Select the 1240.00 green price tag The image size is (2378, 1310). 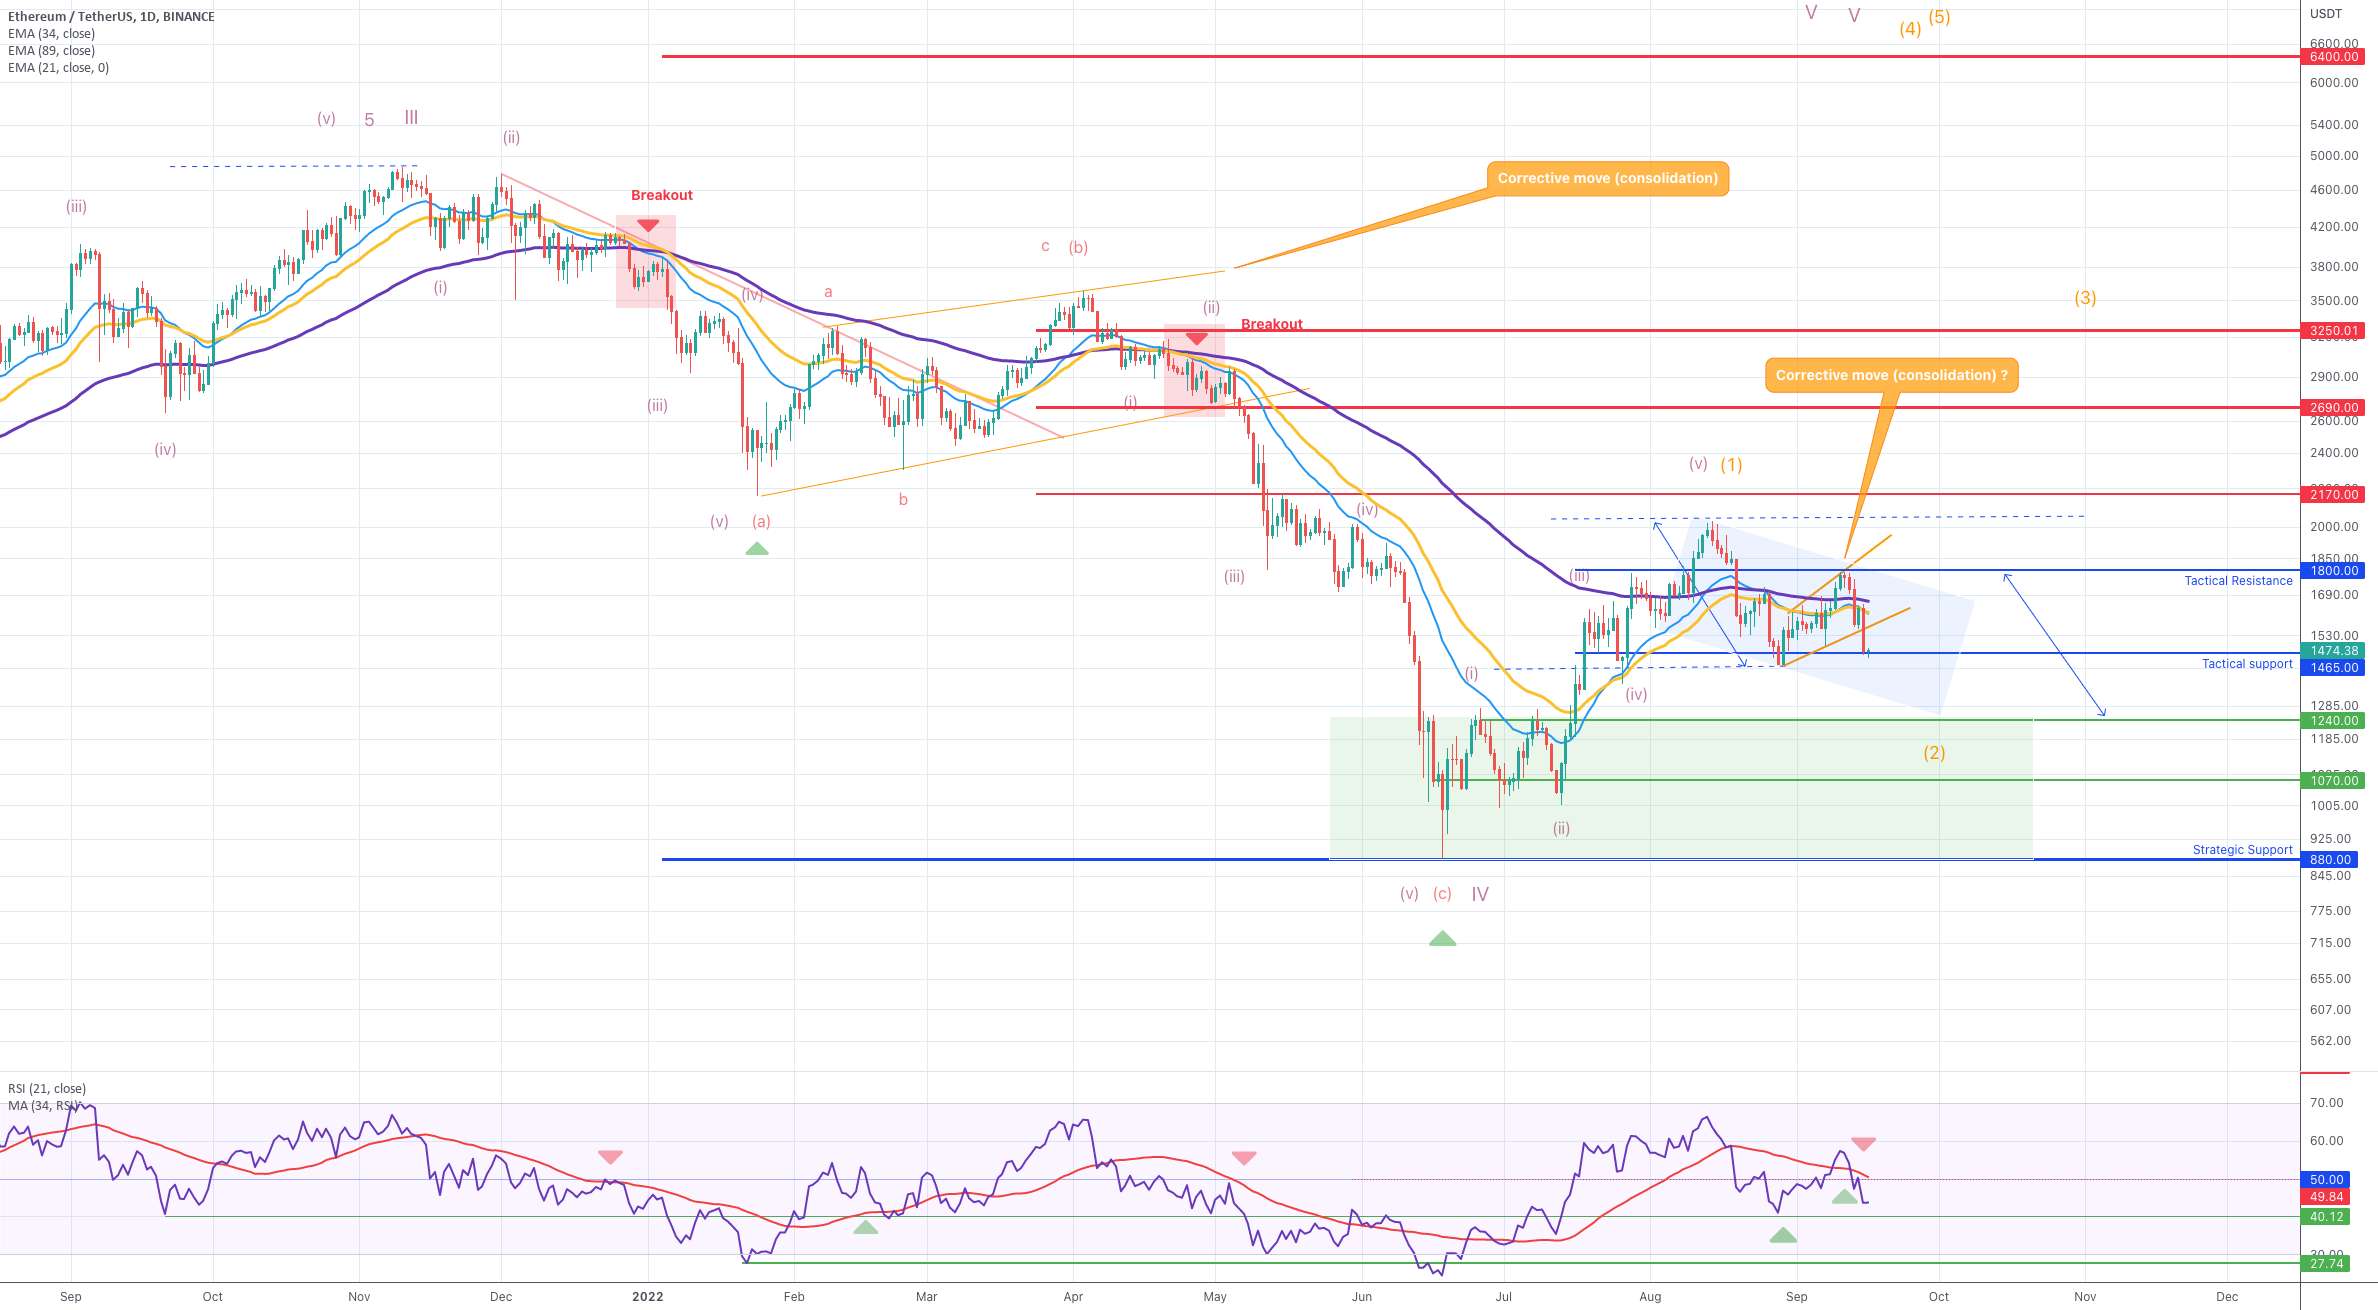2334,721
